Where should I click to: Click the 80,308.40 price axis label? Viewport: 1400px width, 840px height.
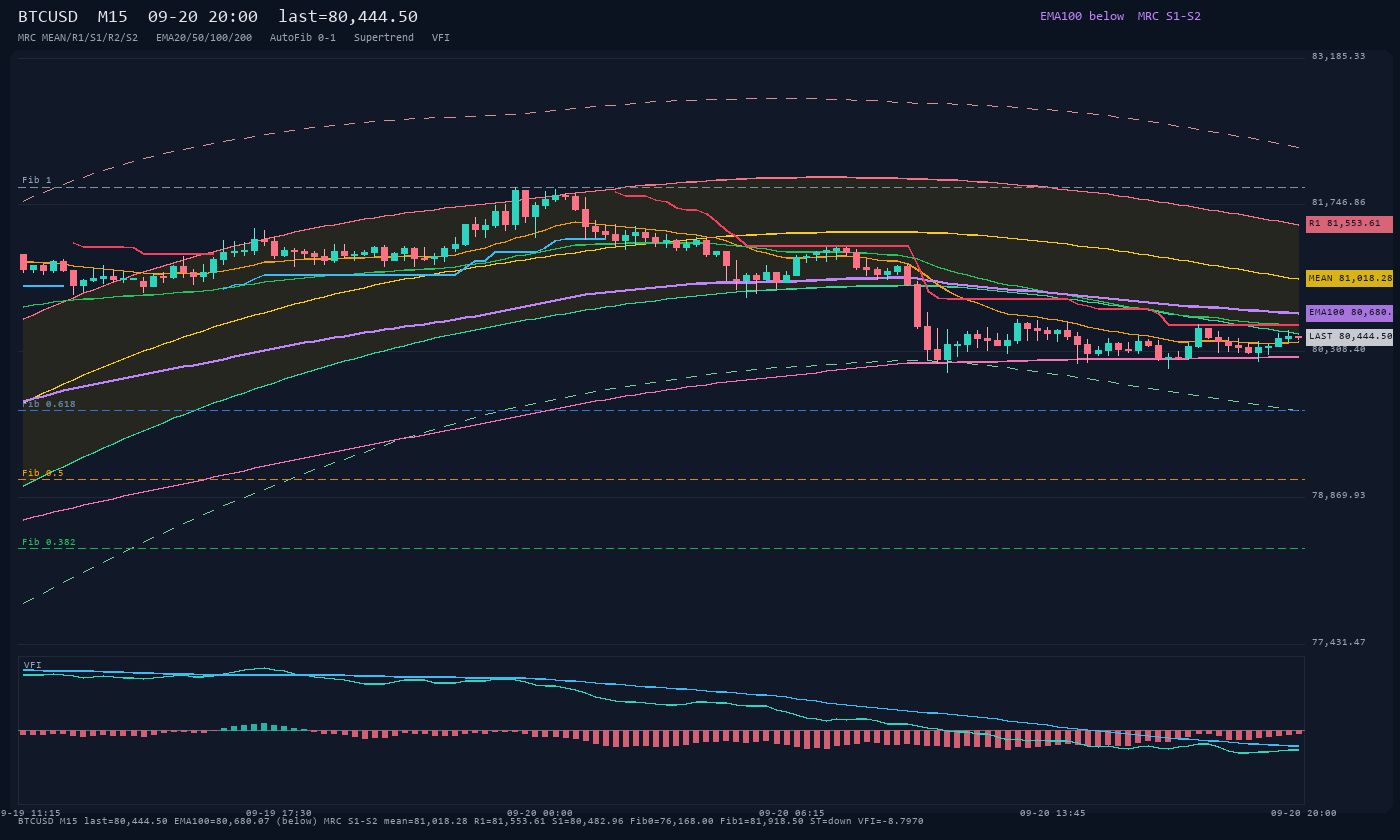pyautogui.click(x=1338, y=349)
